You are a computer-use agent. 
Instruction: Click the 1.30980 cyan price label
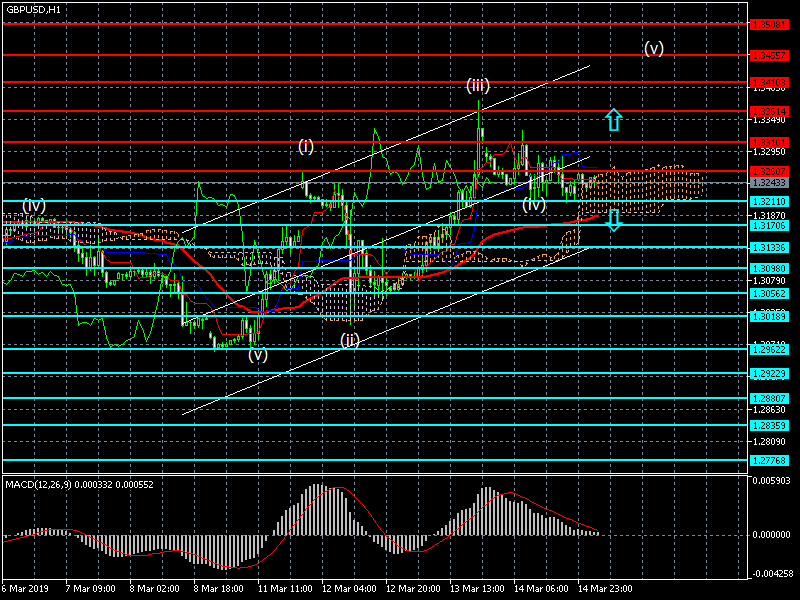(769, 268)
